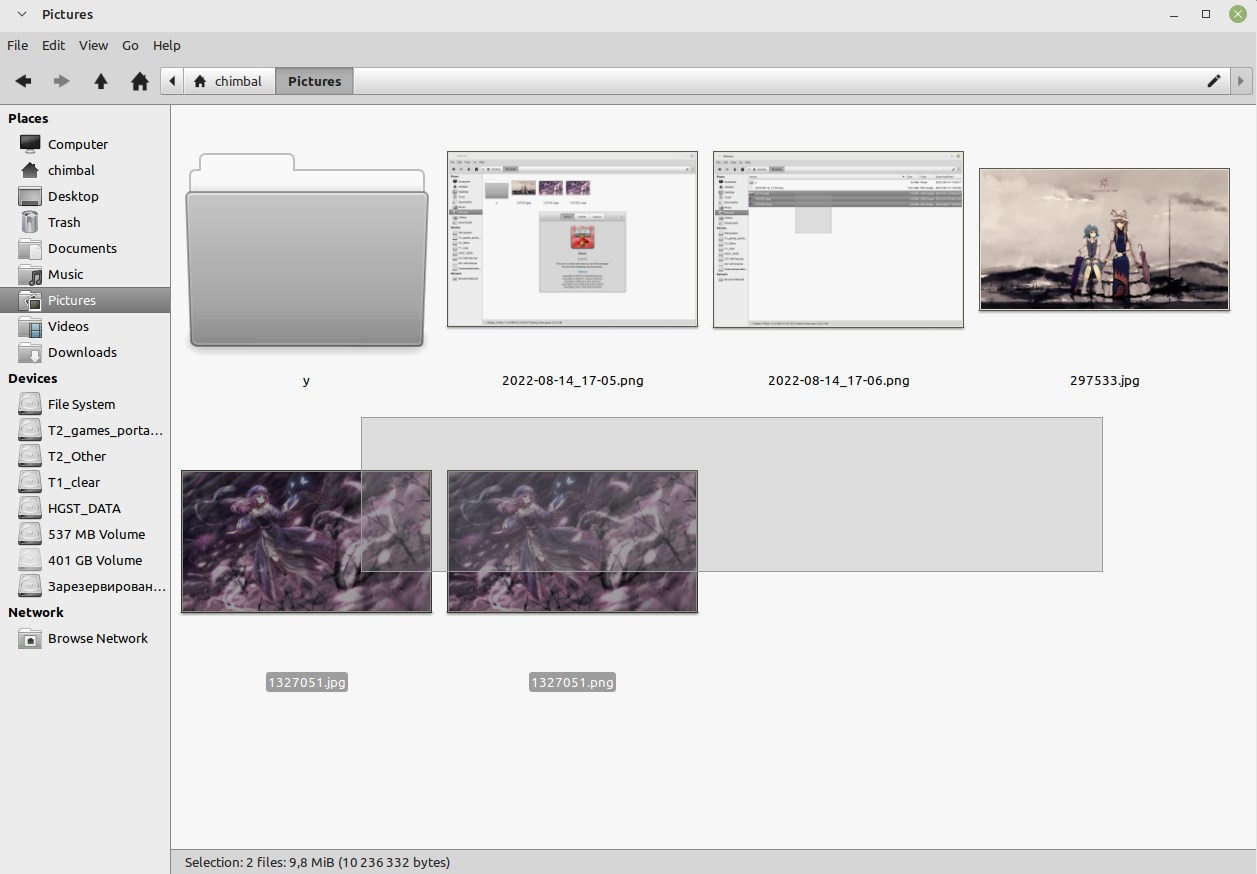Click the Forward navigation arrow

[62, 81]
